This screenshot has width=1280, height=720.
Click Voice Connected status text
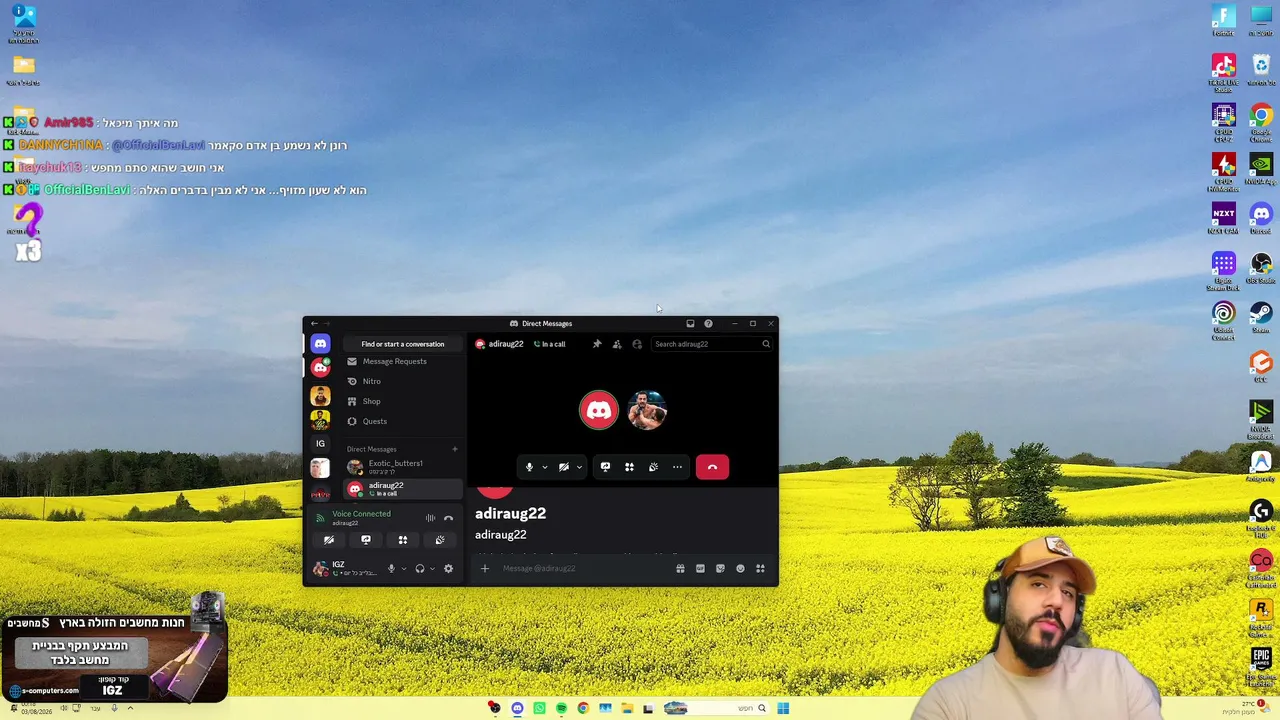(x=361, y=514)
